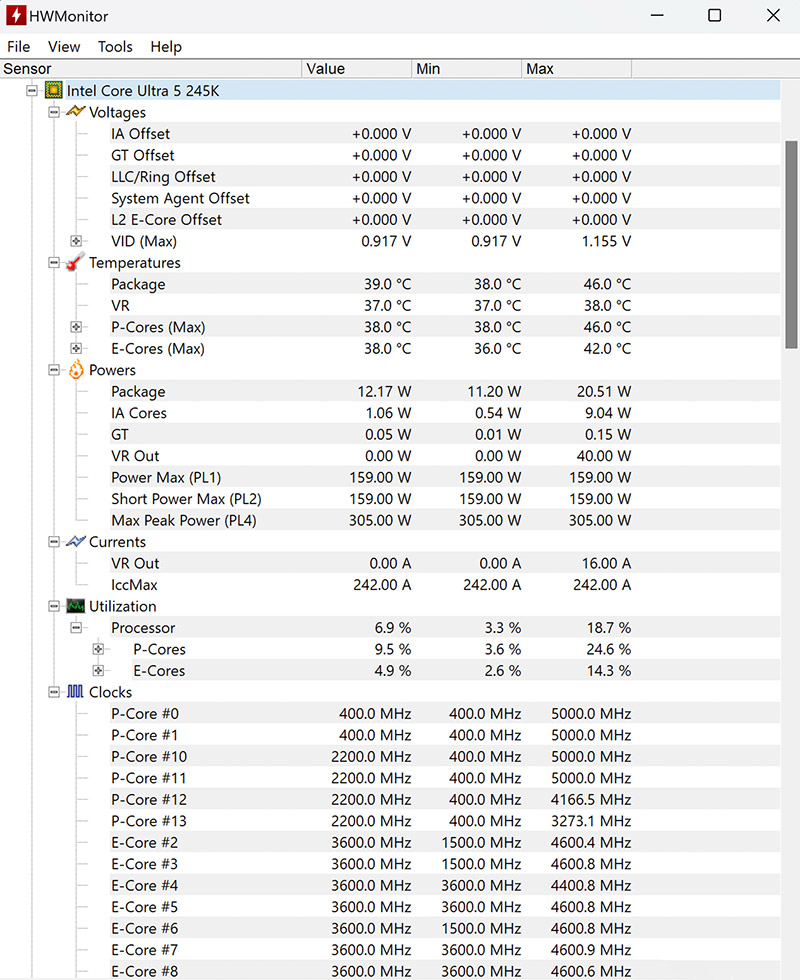
Task: Click the HWMonitor lightning bolt app icon
Action: coord(14,16)
